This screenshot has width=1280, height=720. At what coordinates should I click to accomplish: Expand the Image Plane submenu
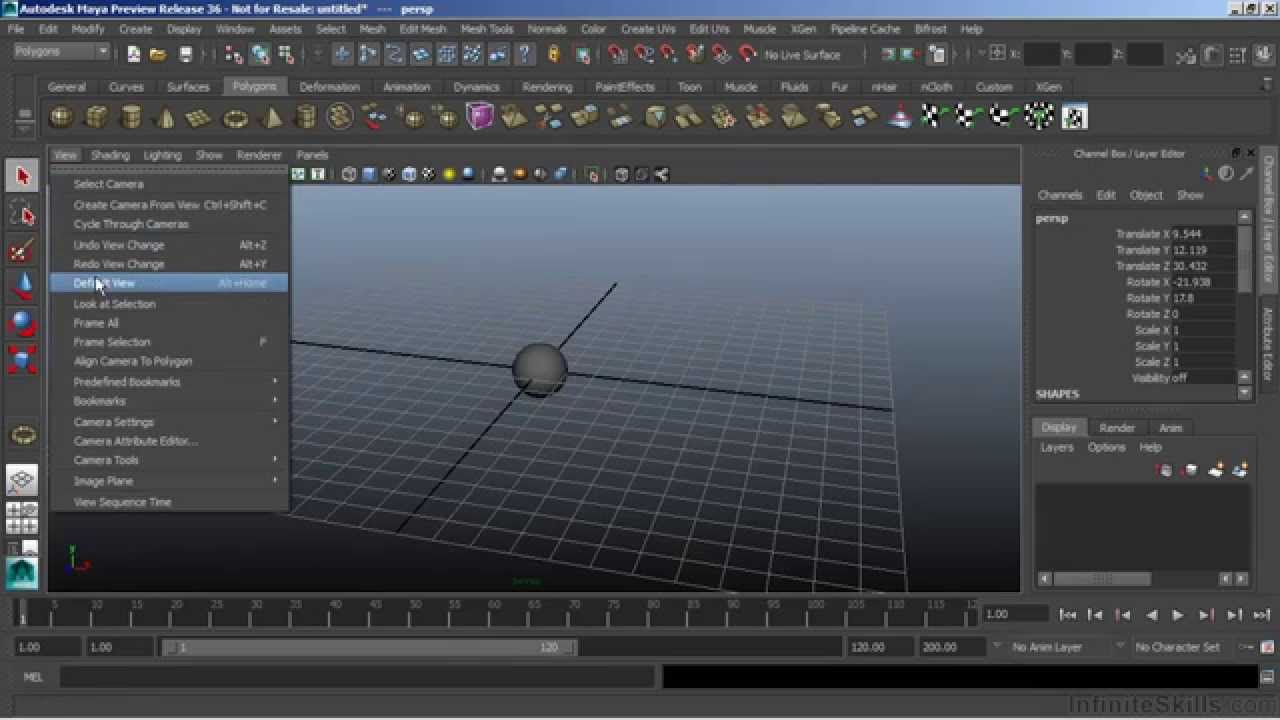(170, 481)
